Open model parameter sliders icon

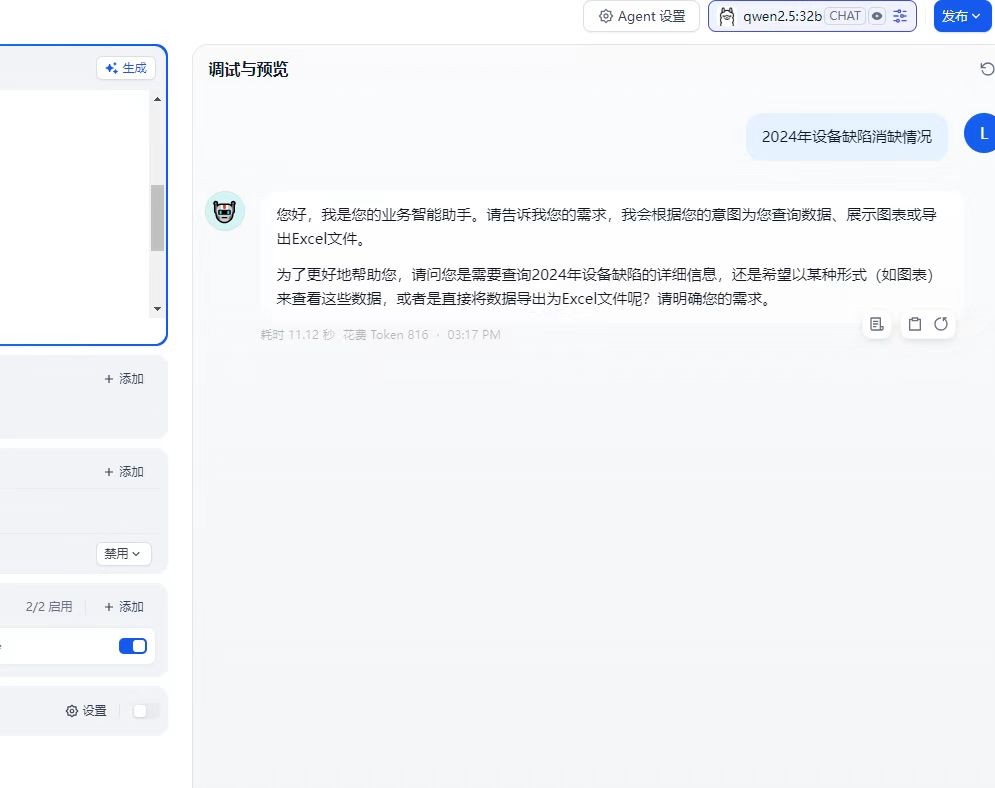pyautogui.click(x=900, y=16)
